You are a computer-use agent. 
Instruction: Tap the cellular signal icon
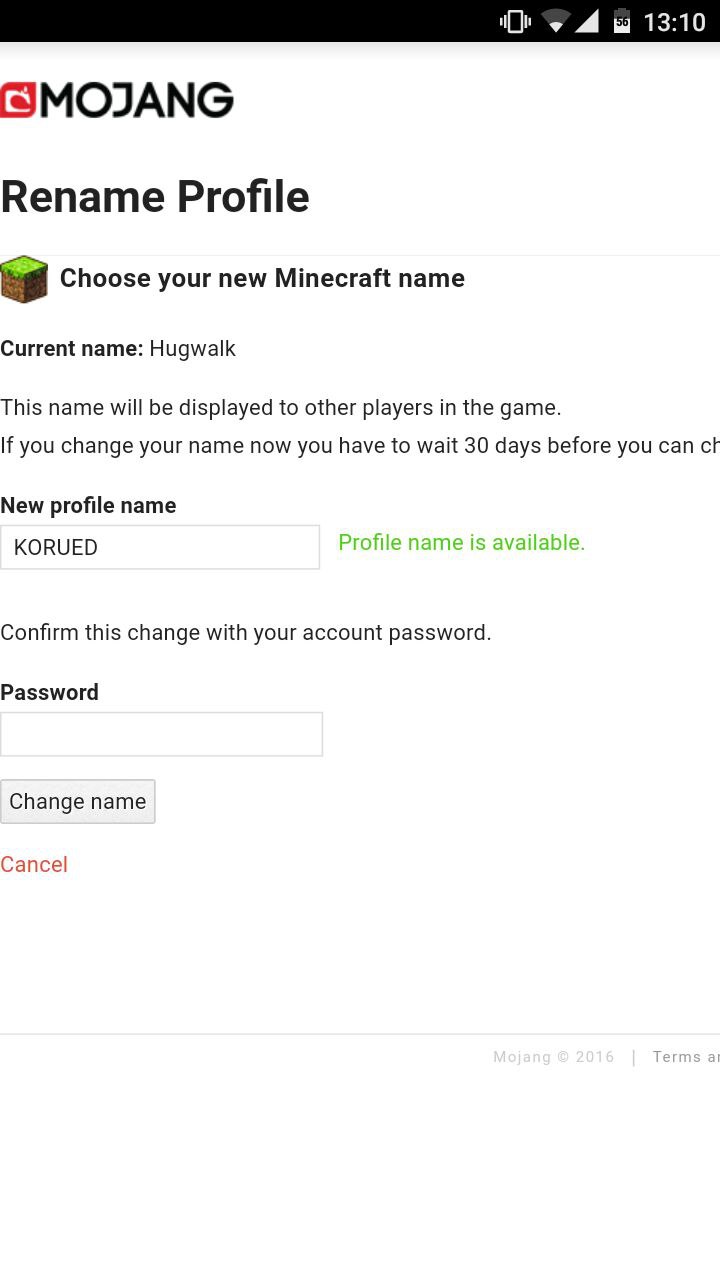click(x=586, y=21)
